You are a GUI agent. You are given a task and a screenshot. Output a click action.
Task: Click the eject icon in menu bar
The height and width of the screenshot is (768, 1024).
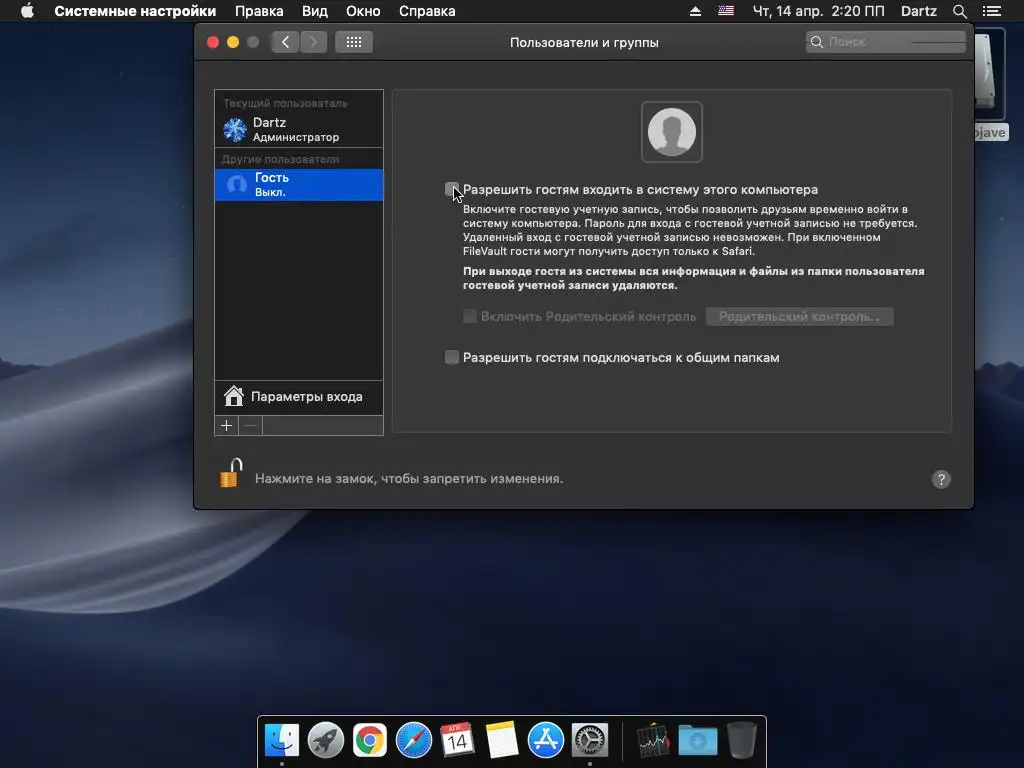(696, 11)
